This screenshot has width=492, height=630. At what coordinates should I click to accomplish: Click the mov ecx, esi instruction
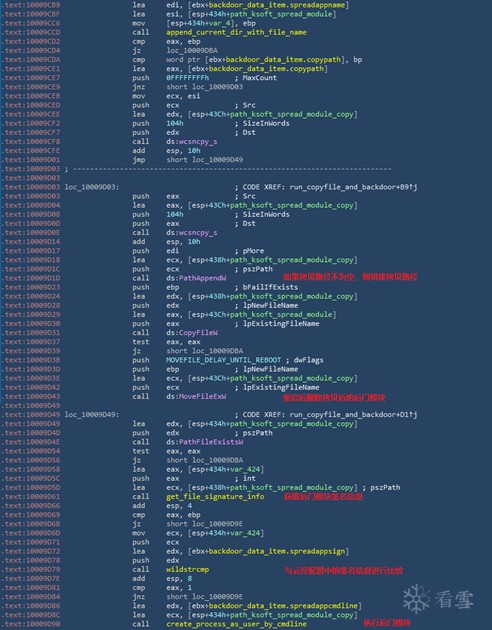coord(166,96)
